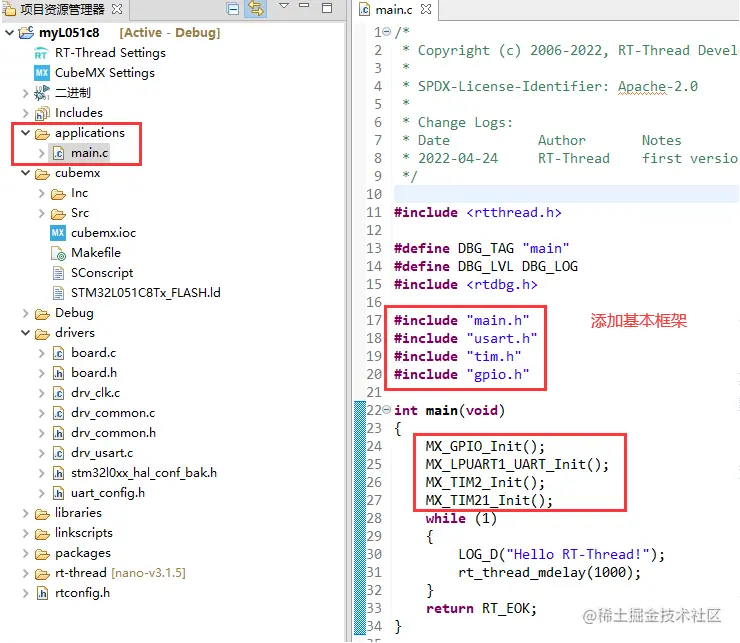740x643 pixels.
Task: Expand main.c in the tree
Action: coord(42,153)
